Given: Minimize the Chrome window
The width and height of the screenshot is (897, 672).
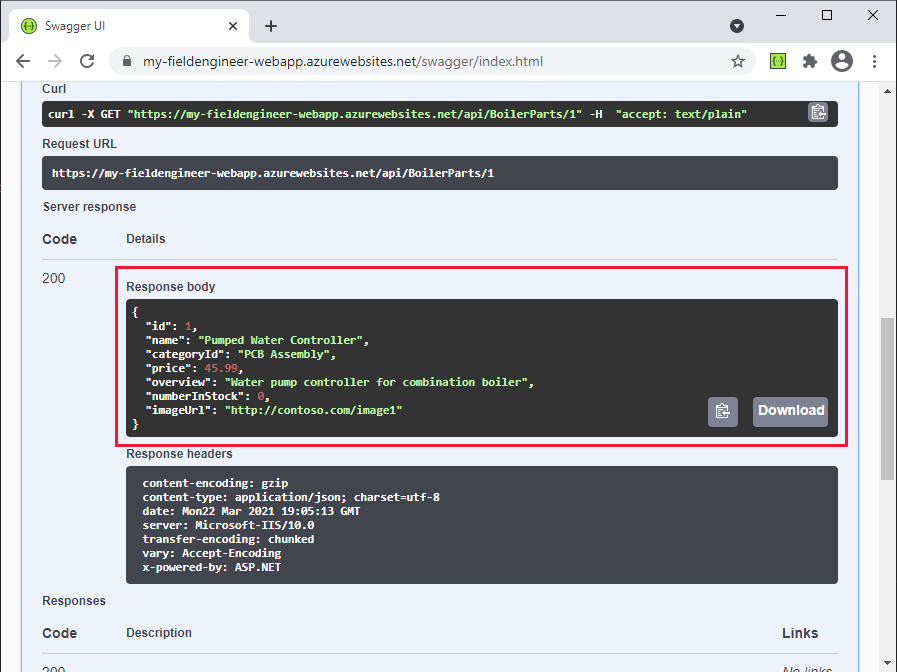Looking at the screenshot, I should [x=781, y=15].
